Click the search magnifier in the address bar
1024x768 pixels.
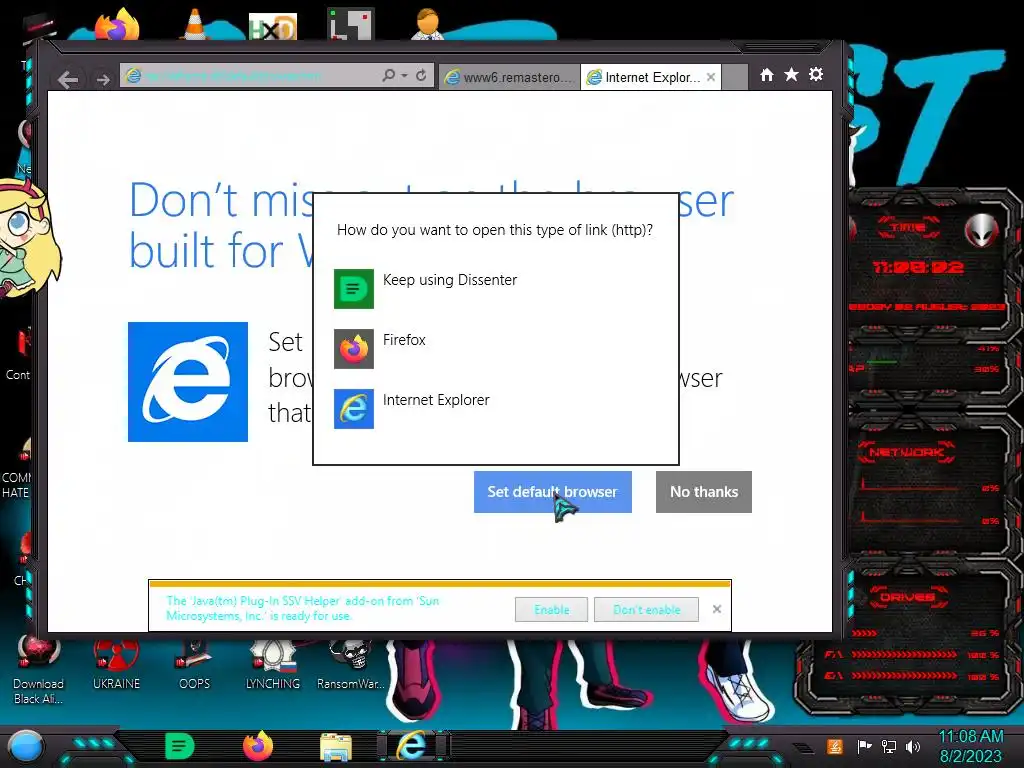point(388,76)
